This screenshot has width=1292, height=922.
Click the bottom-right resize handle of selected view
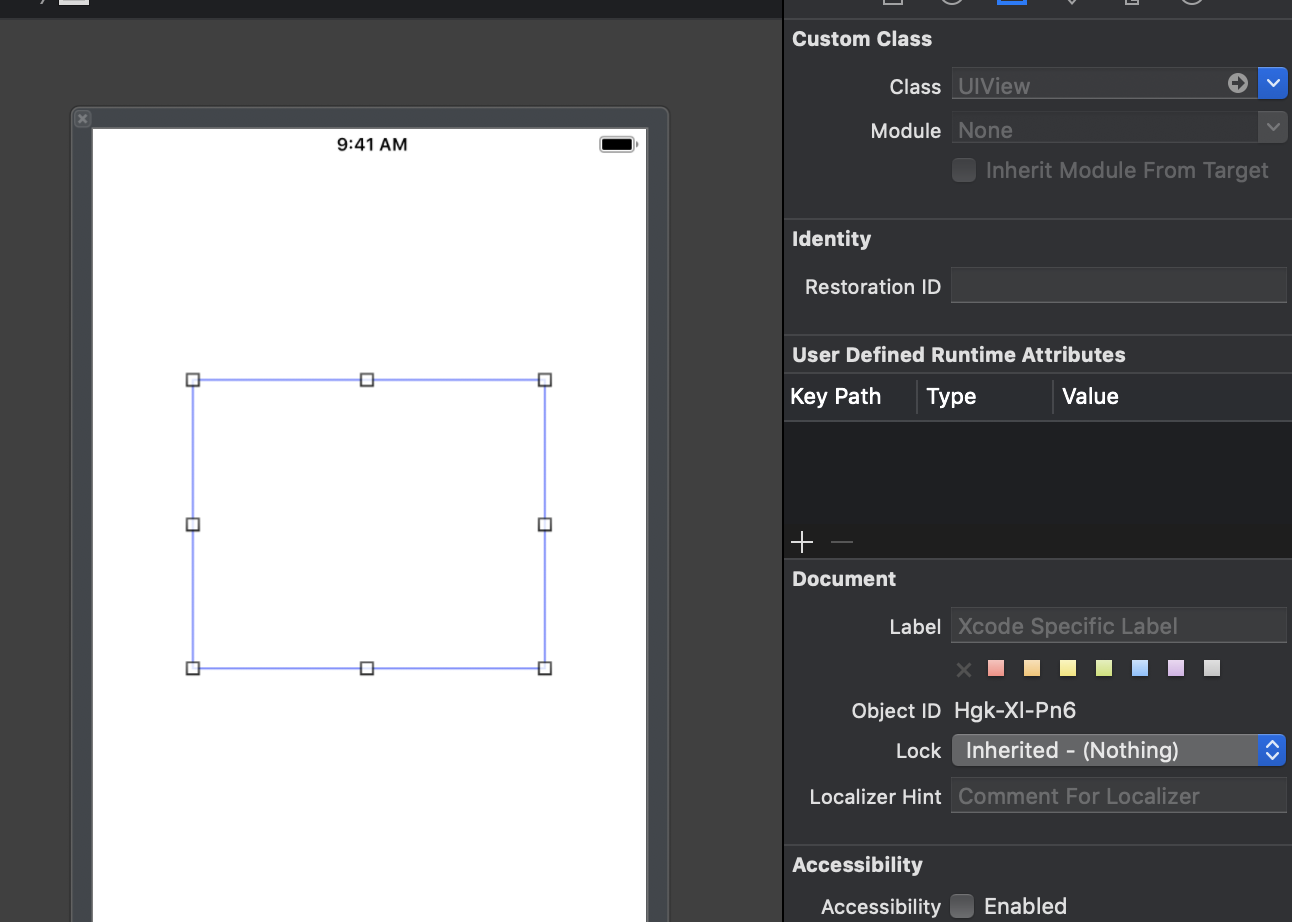(545, 668)
